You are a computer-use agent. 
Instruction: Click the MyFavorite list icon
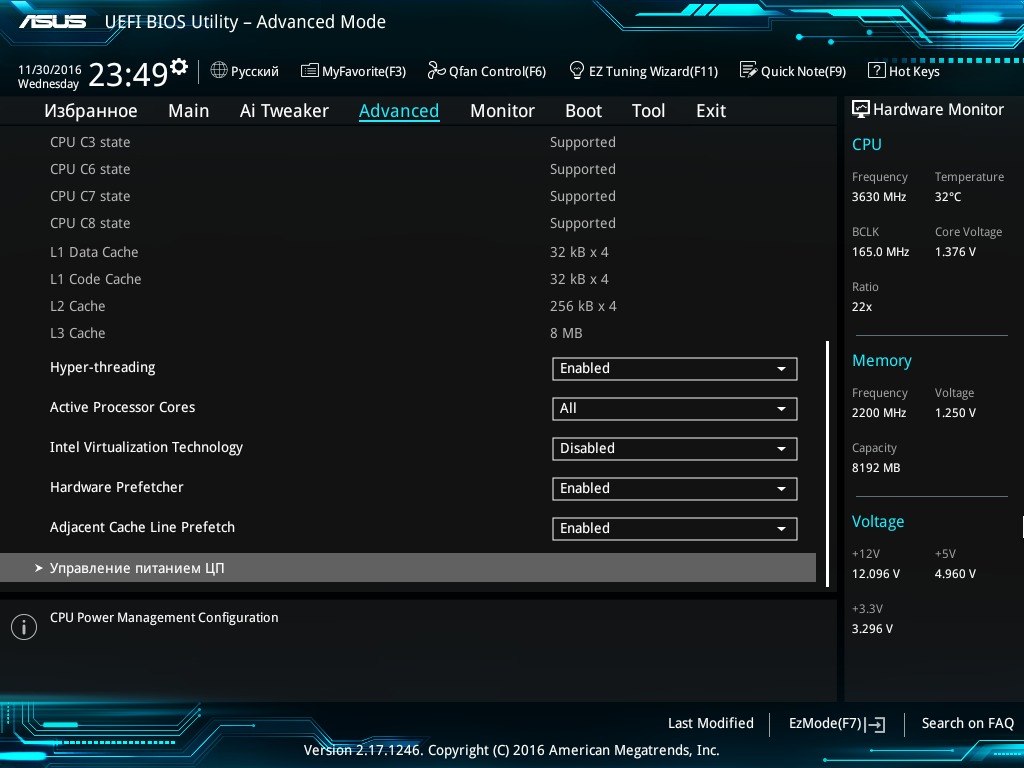pyautogui.click(x=310, y=71)
